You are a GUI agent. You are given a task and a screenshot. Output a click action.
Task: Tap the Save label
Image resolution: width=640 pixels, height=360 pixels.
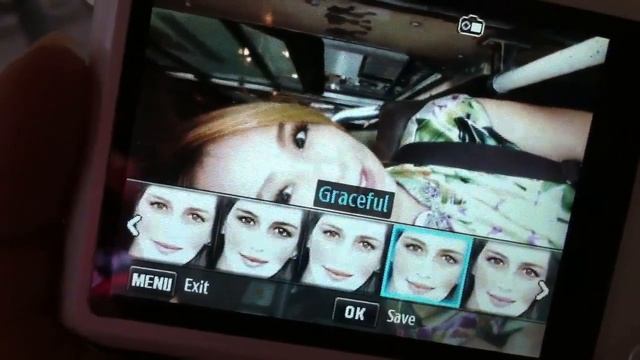tap(401, 317)
